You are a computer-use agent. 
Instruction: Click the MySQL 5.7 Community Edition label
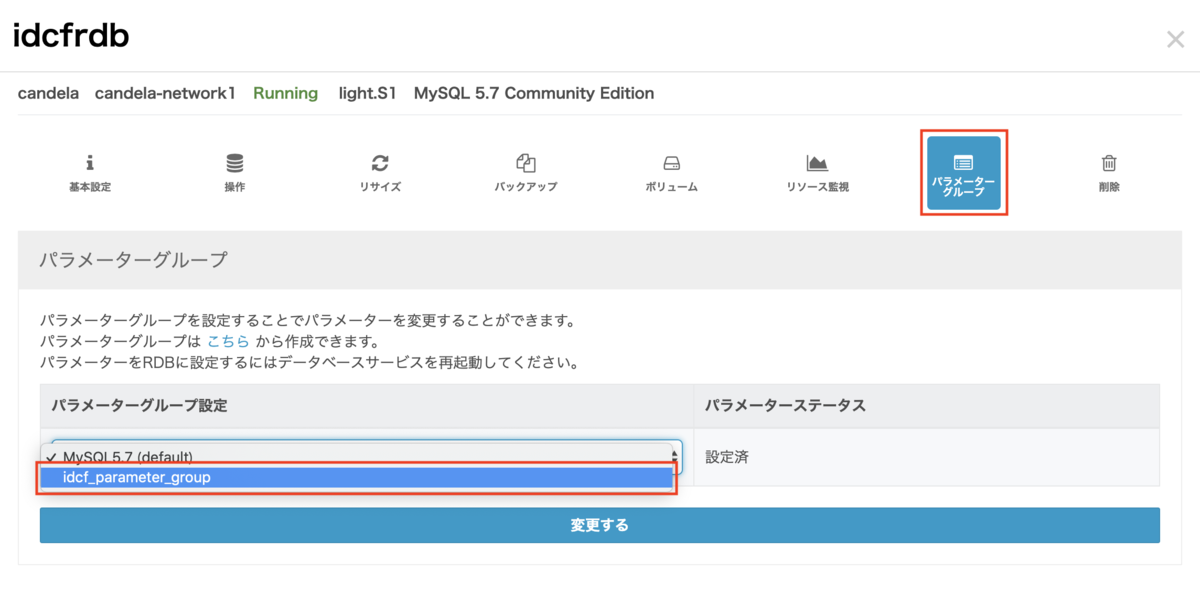pyautogui.click(x=534, y=93)
